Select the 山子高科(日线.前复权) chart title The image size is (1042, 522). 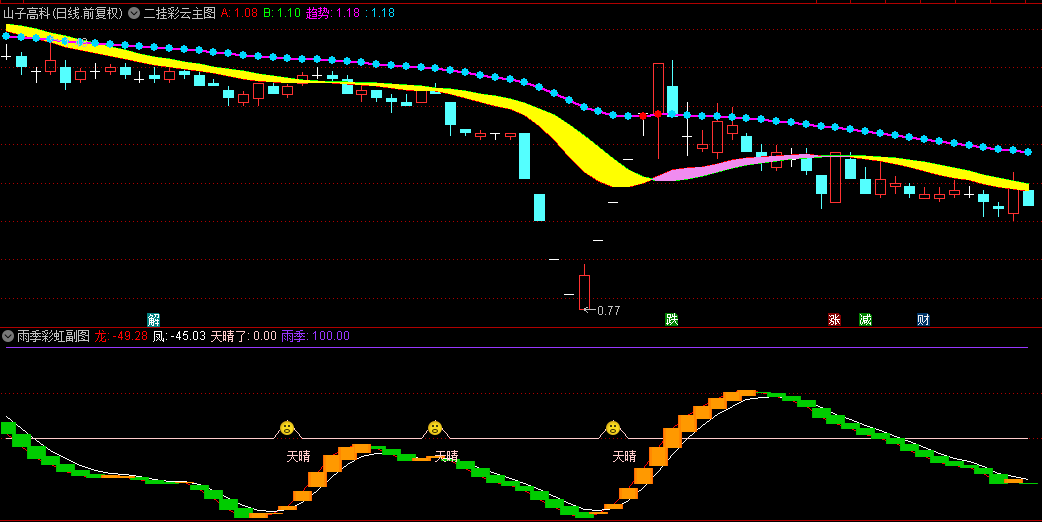point(63,13)
